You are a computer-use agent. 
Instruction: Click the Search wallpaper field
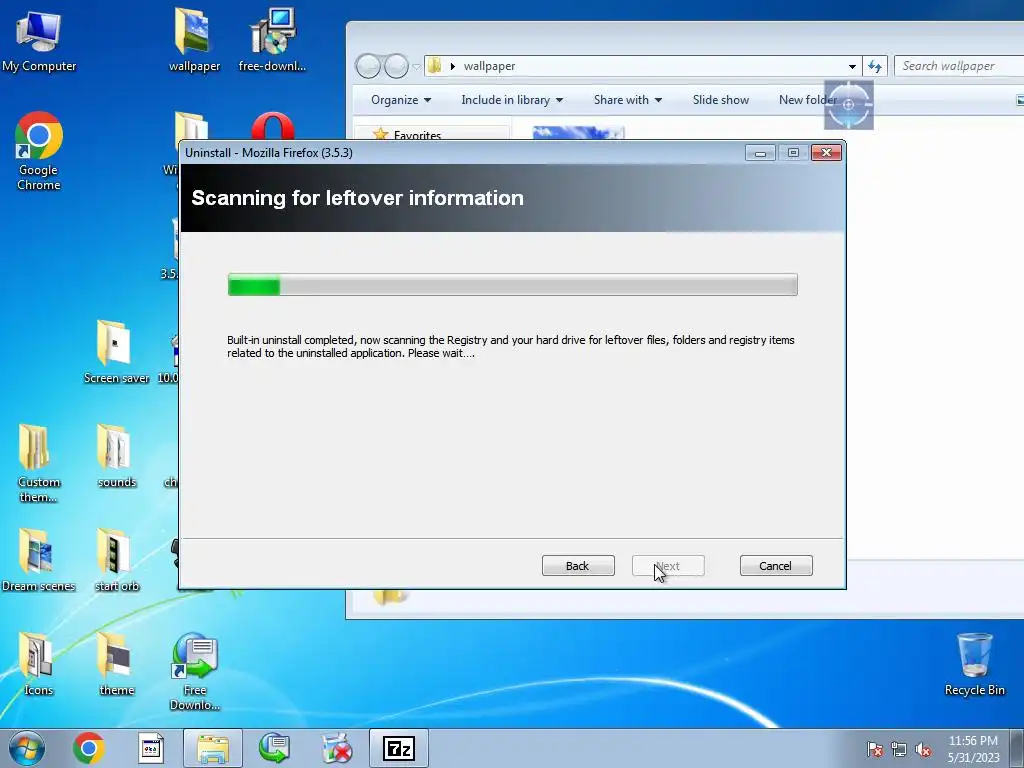pyautogui.click(x=959, y=66)
